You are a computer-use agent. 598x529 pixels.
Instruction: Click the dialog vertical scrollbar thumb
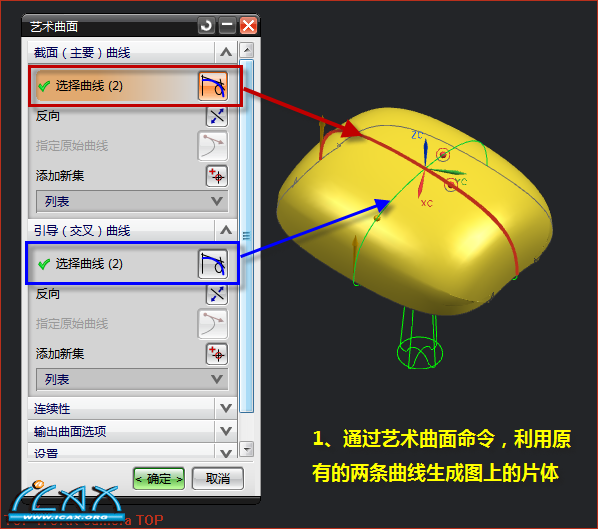[x=247, y=236]
